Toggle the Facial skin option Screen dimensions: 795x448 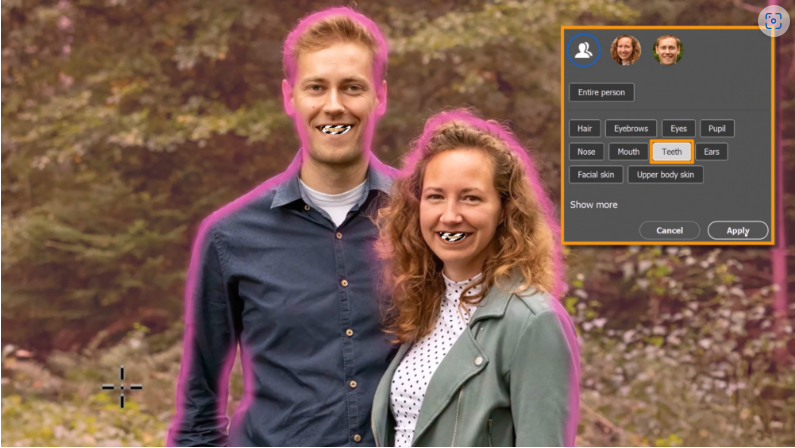[x=596, y=175]
